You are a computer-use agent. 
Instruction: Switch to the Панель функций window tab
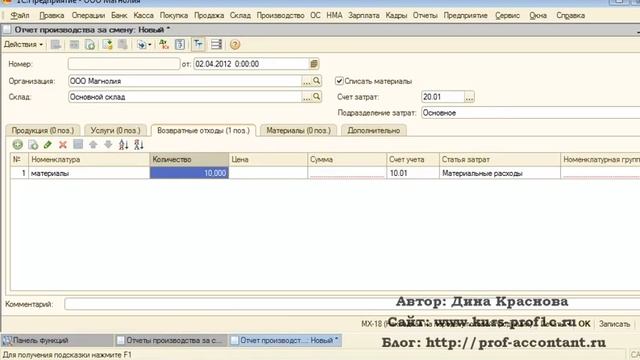point(57,340)
